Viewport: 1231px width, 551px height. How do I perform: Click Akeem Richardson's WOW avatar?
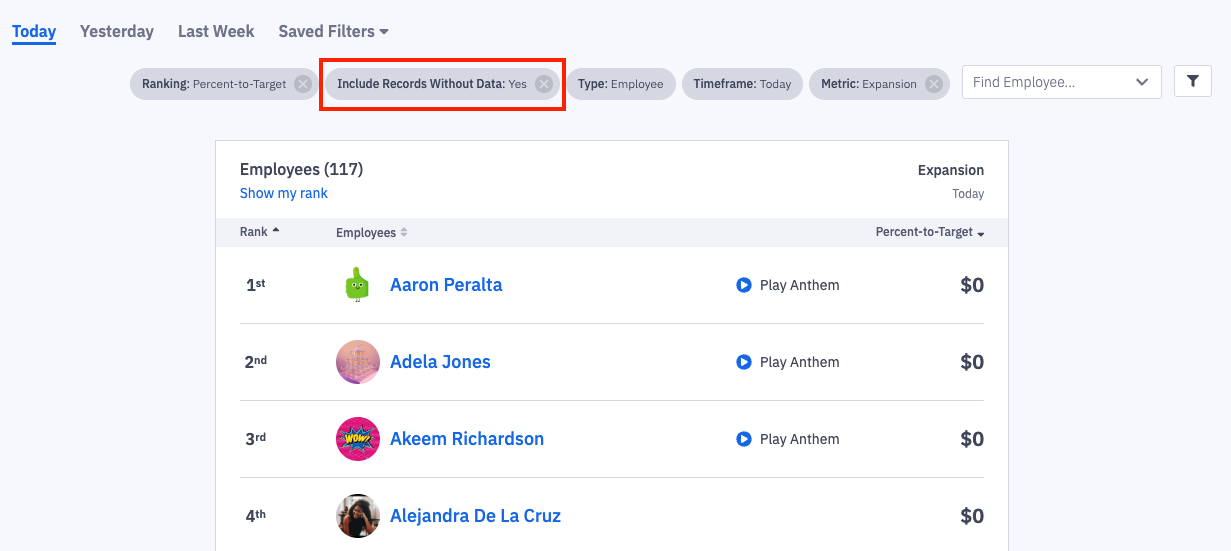point(357,439)
